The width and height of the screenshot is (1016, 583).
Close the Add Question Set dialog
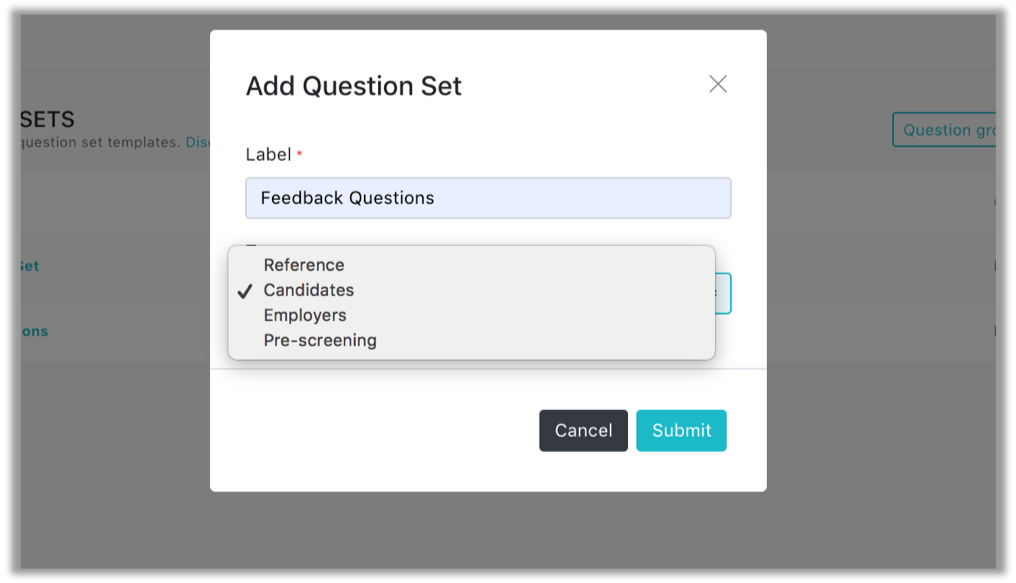[717, 84]
